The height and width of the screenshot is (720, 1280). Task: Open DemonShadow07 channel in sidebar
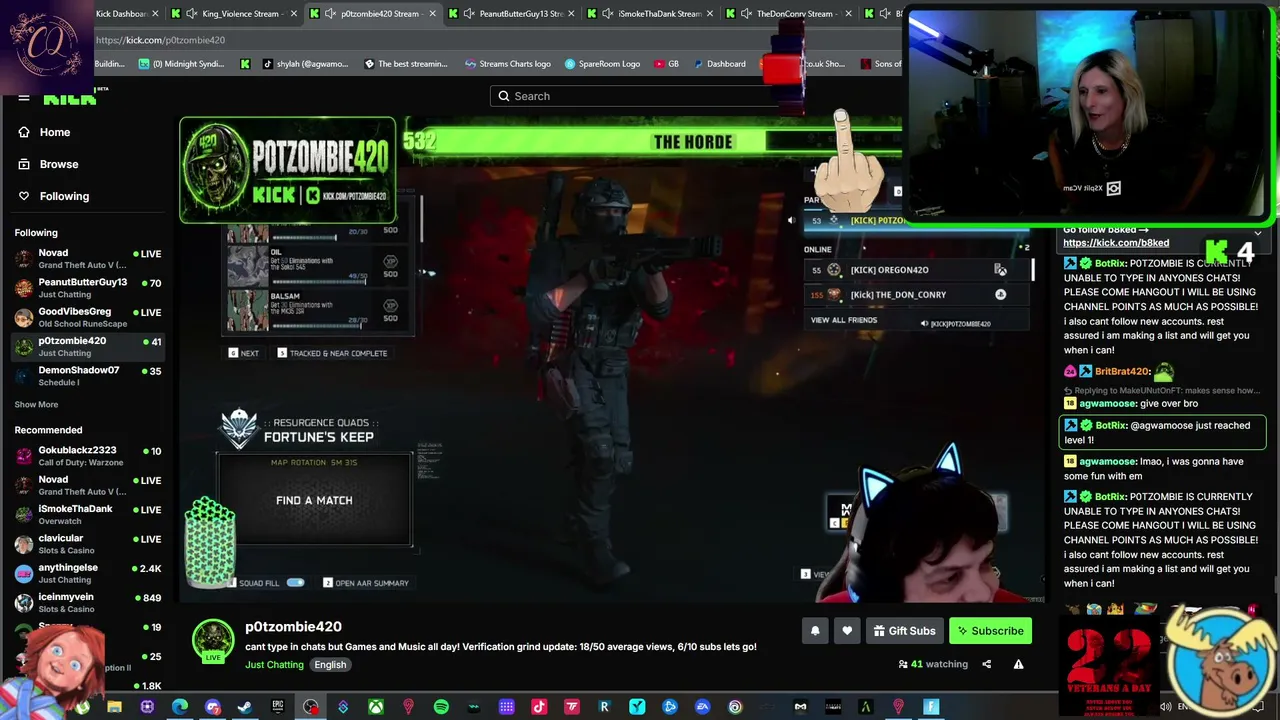[88, 376]
